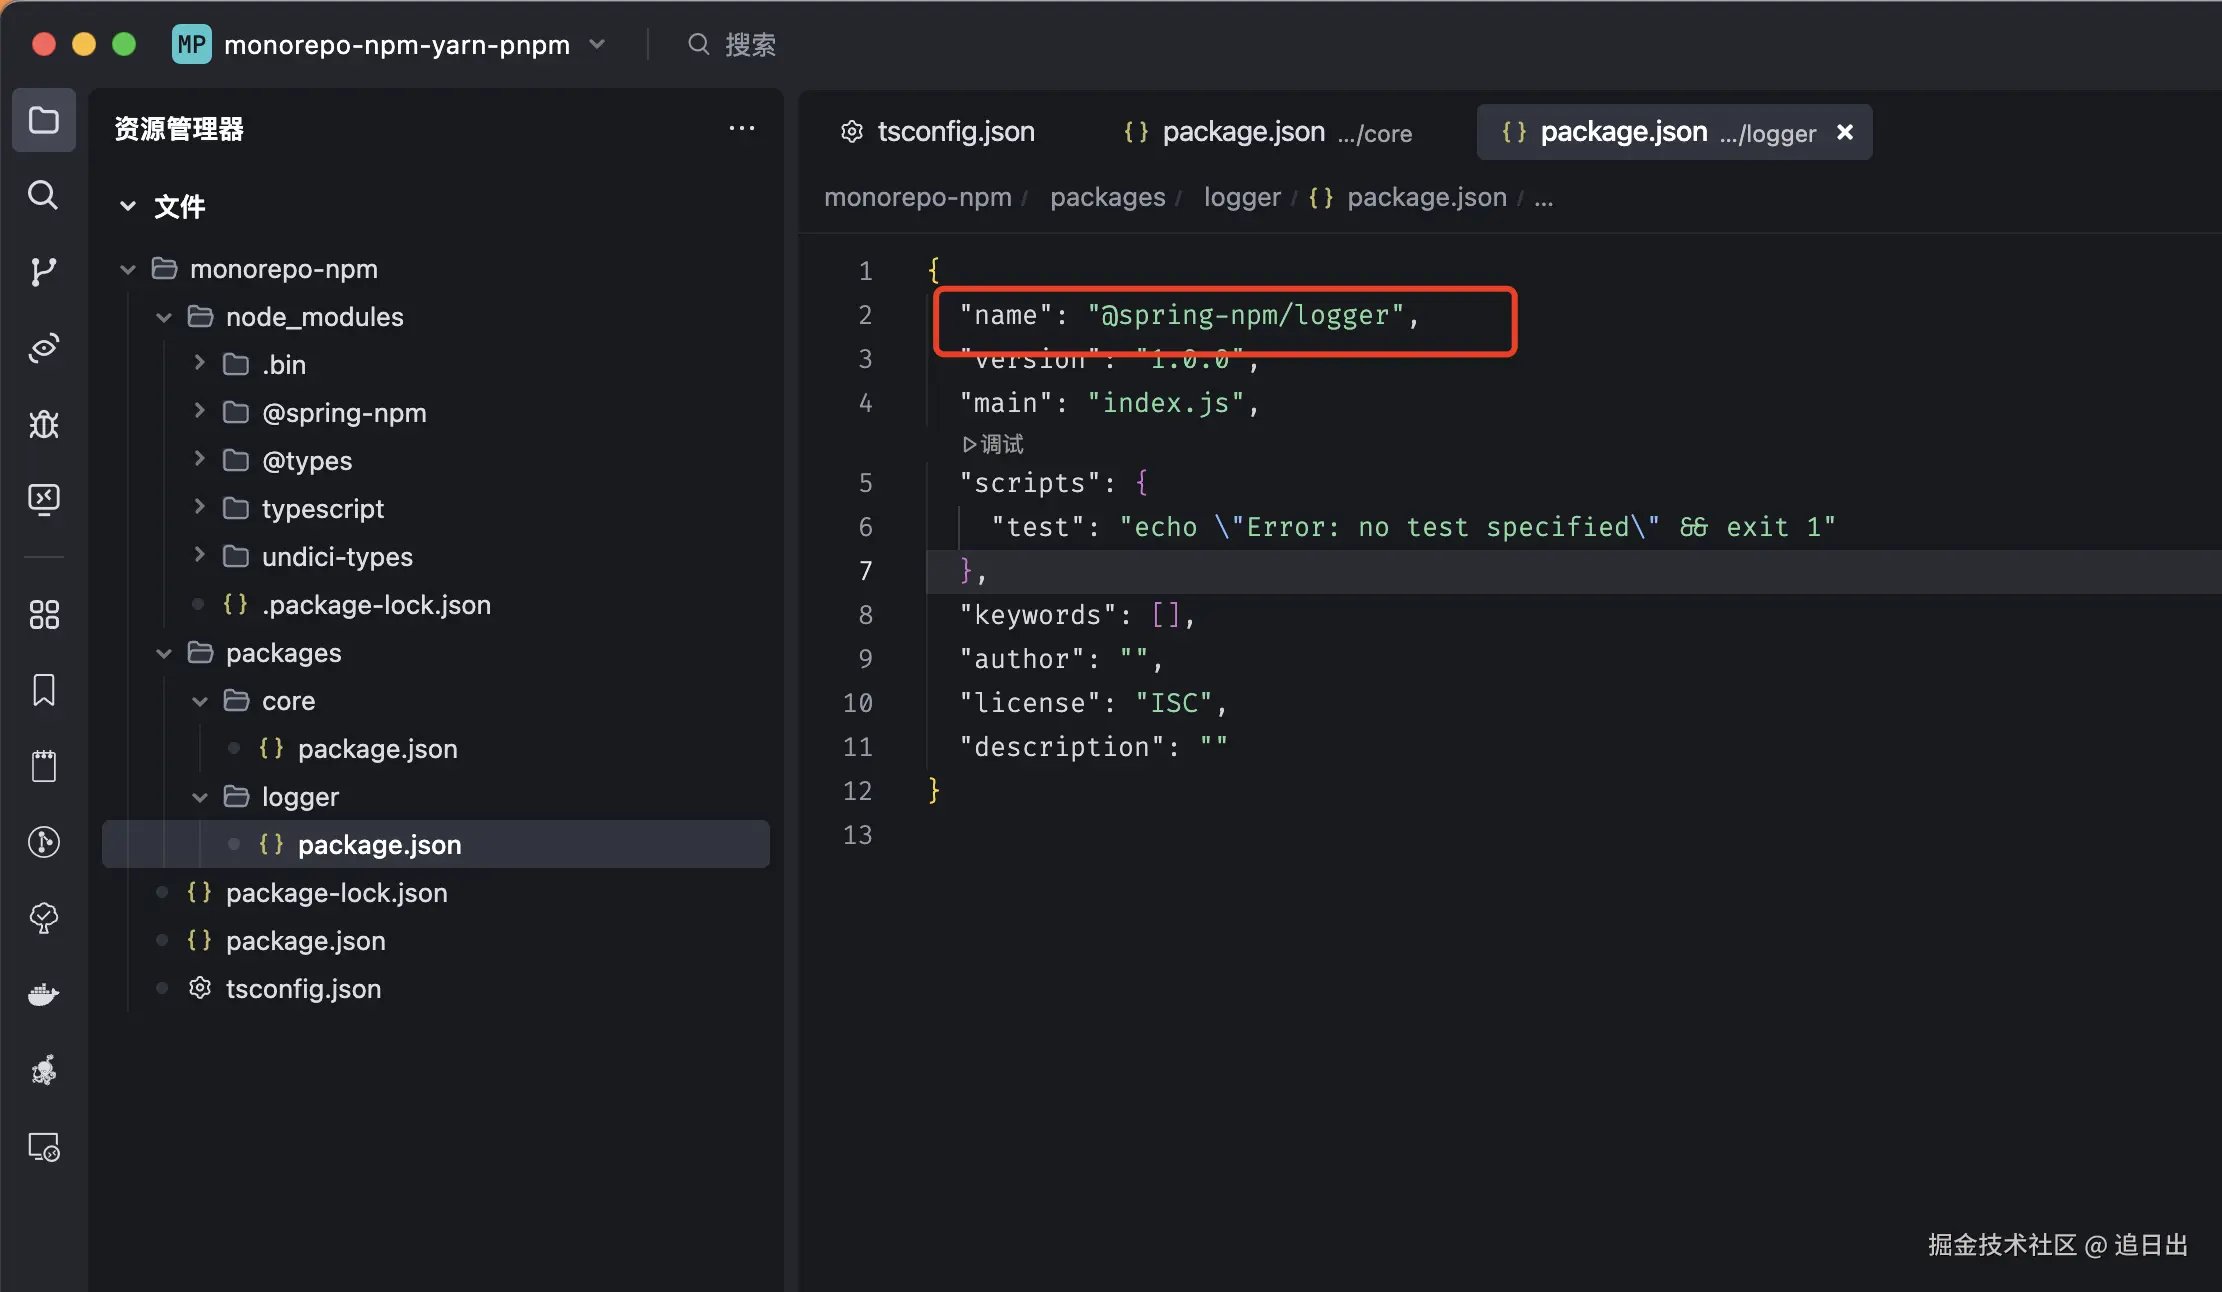Expand the @spring-npm folder
Viewport: 2222px width, 1292px height.
[x=199, y=412]
